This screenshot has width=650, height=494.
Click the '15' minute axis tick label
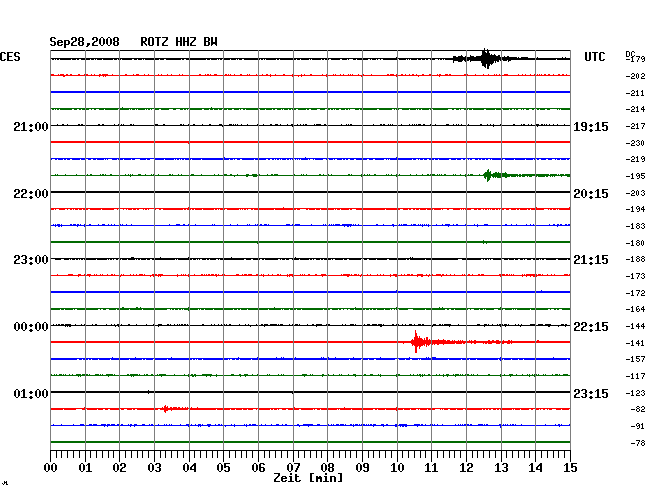[x=570, y=468]
